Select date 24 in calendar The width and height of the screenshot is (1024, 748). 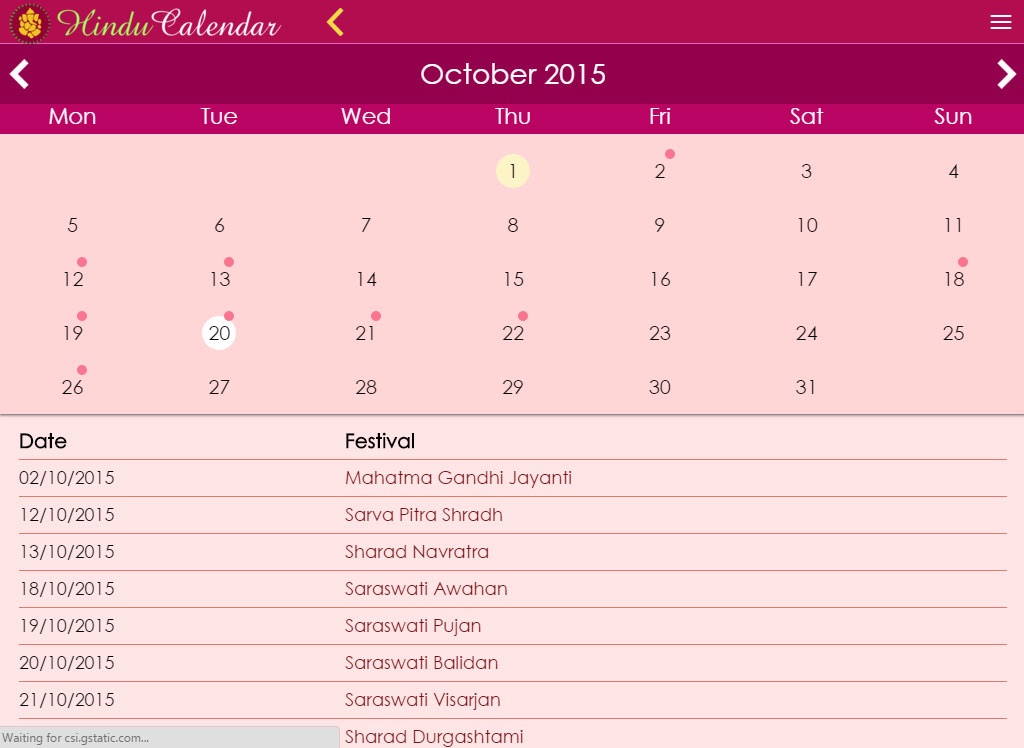pos(807,333)
